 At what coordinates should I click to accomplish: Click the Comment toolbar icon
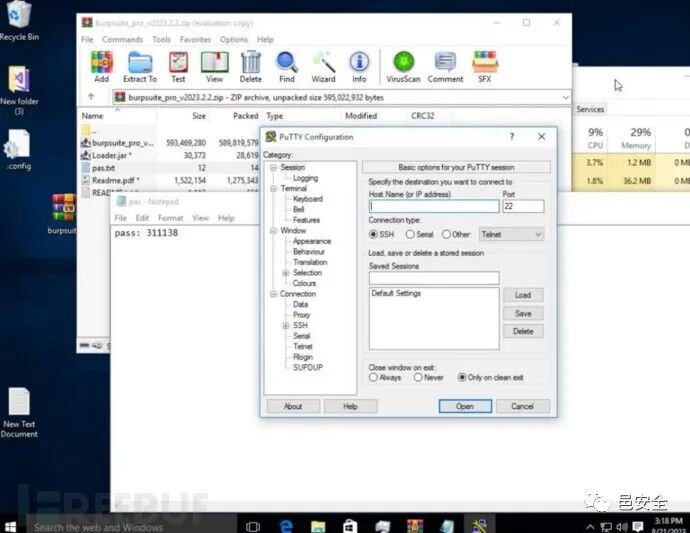pos(445,66)
